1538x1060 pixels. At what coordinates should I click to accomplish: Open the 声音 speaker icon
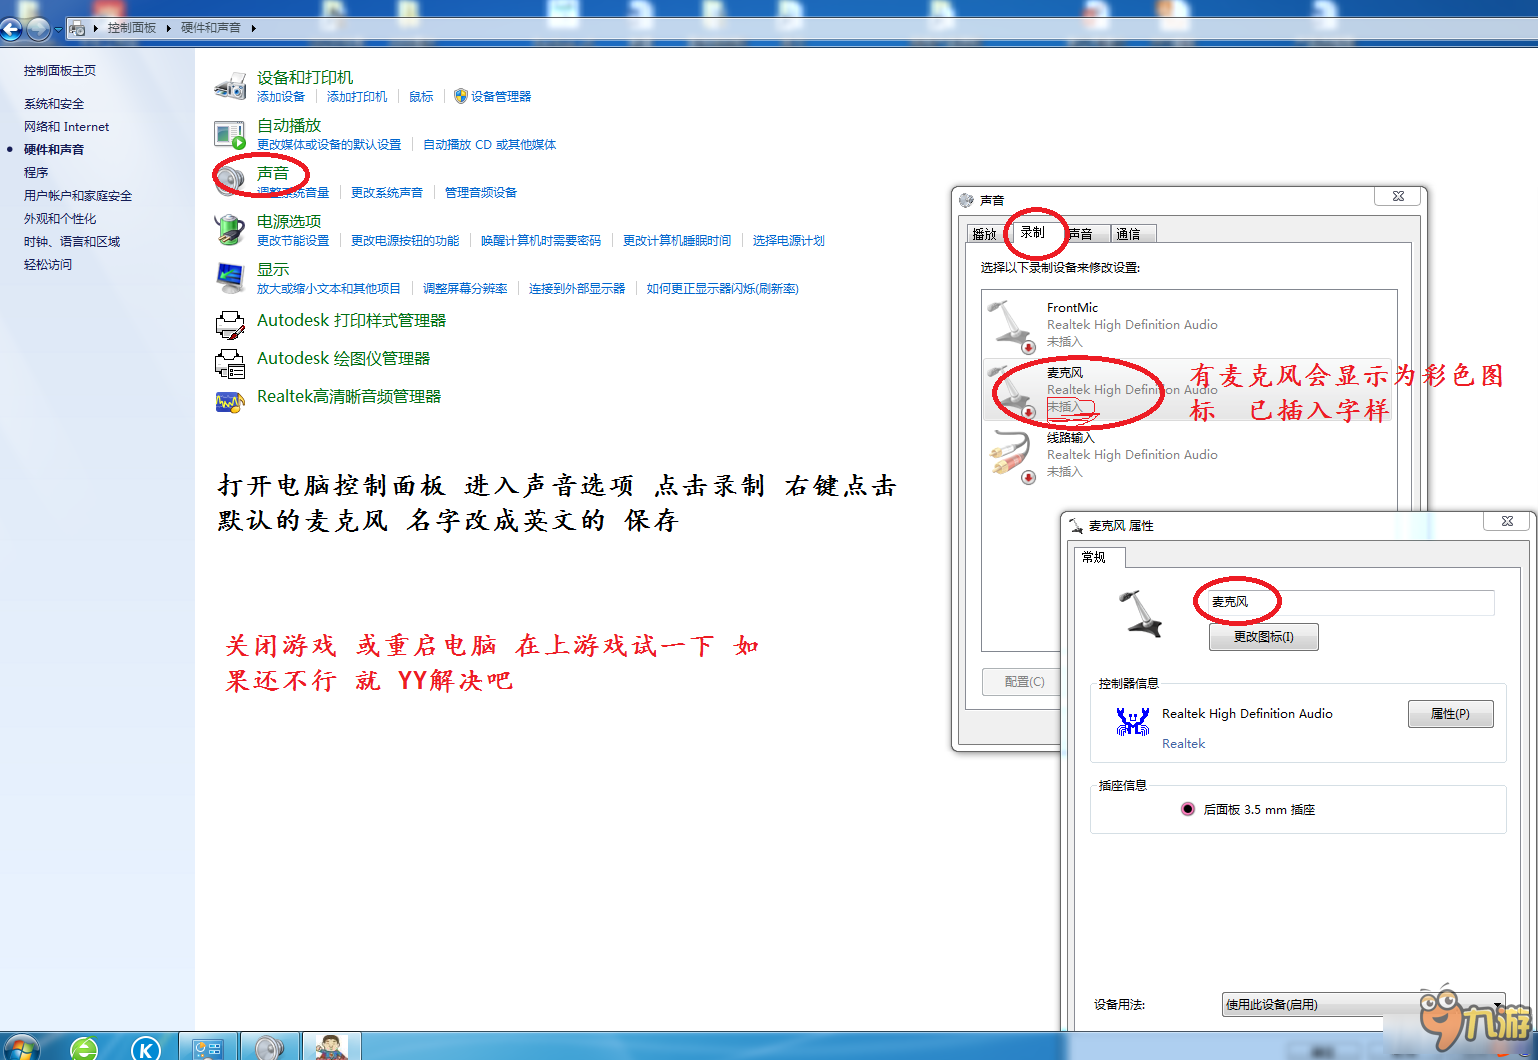coord(230,180)
